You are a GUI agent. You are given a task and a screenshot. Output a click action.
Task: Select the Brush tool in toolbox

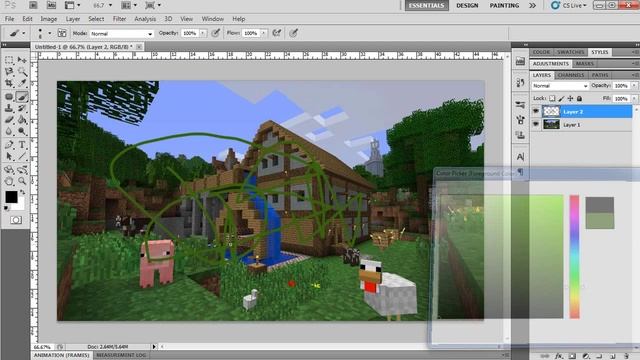point(22,97)
